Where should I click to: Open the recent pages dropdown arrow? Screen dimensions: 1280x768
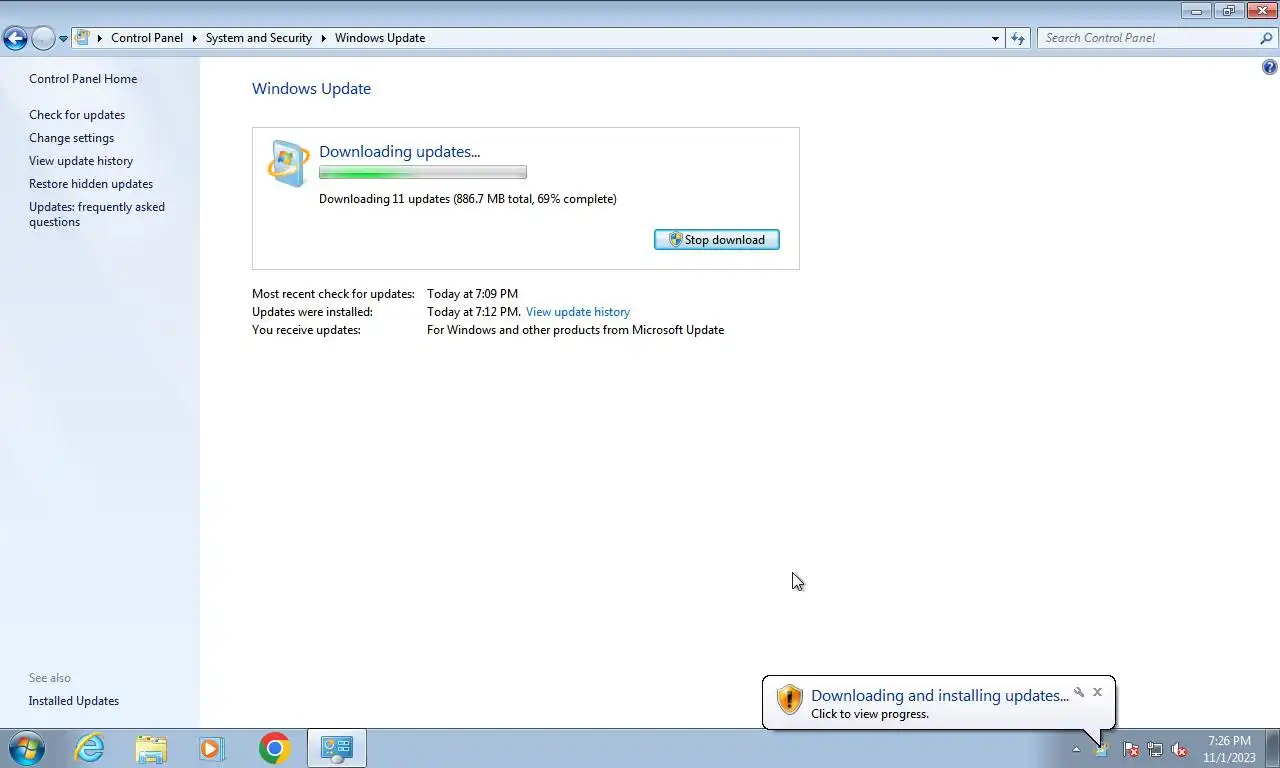[x=63, y=39]
